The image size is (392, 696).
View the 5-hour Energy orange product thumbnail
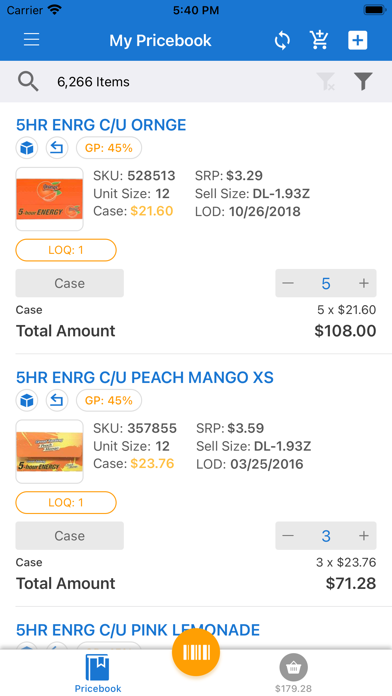[49, 199]
